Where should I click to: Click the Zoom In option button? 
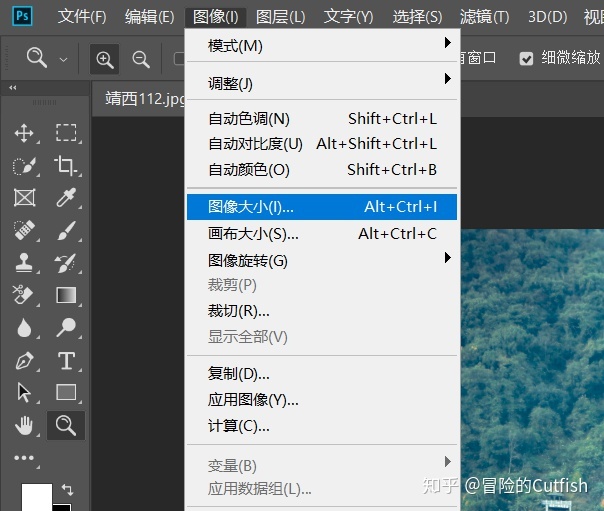104,59
